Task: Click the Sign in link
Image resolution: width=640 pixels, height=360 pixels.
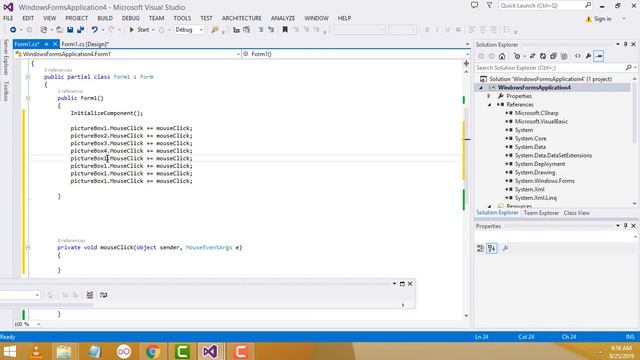Action: pos(602,19)
